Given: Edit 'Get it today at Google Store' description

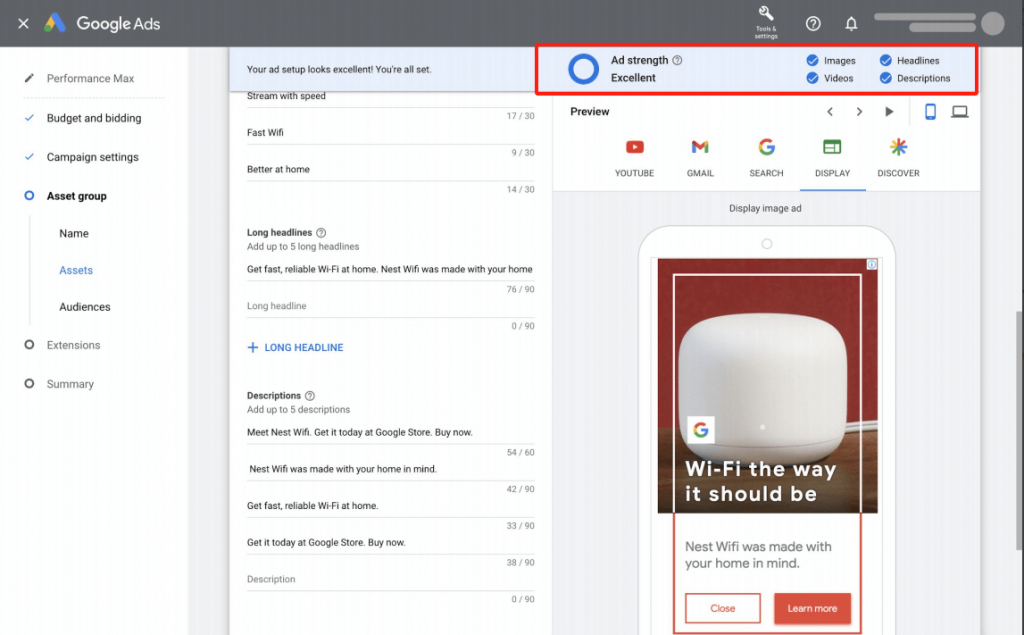Looking at the screenshot, I should pyautogui.click(x=391, y=543).
